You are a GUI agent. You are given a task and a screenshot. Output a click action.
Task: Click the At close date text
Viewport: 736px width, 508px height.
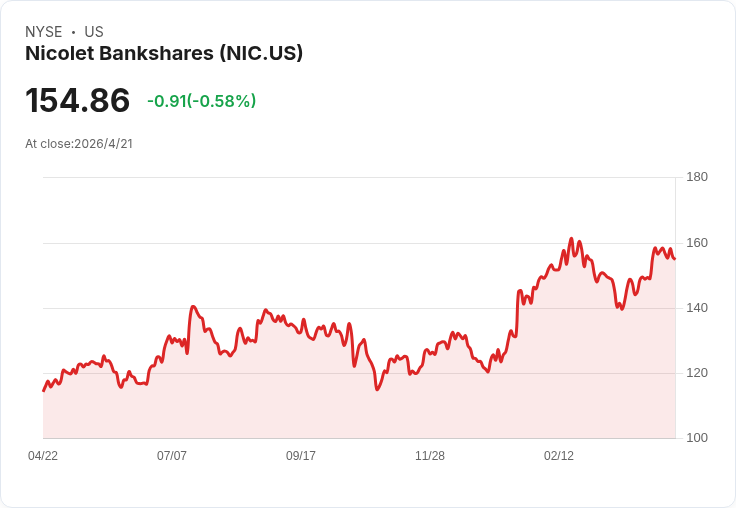(x=79, y=143)
